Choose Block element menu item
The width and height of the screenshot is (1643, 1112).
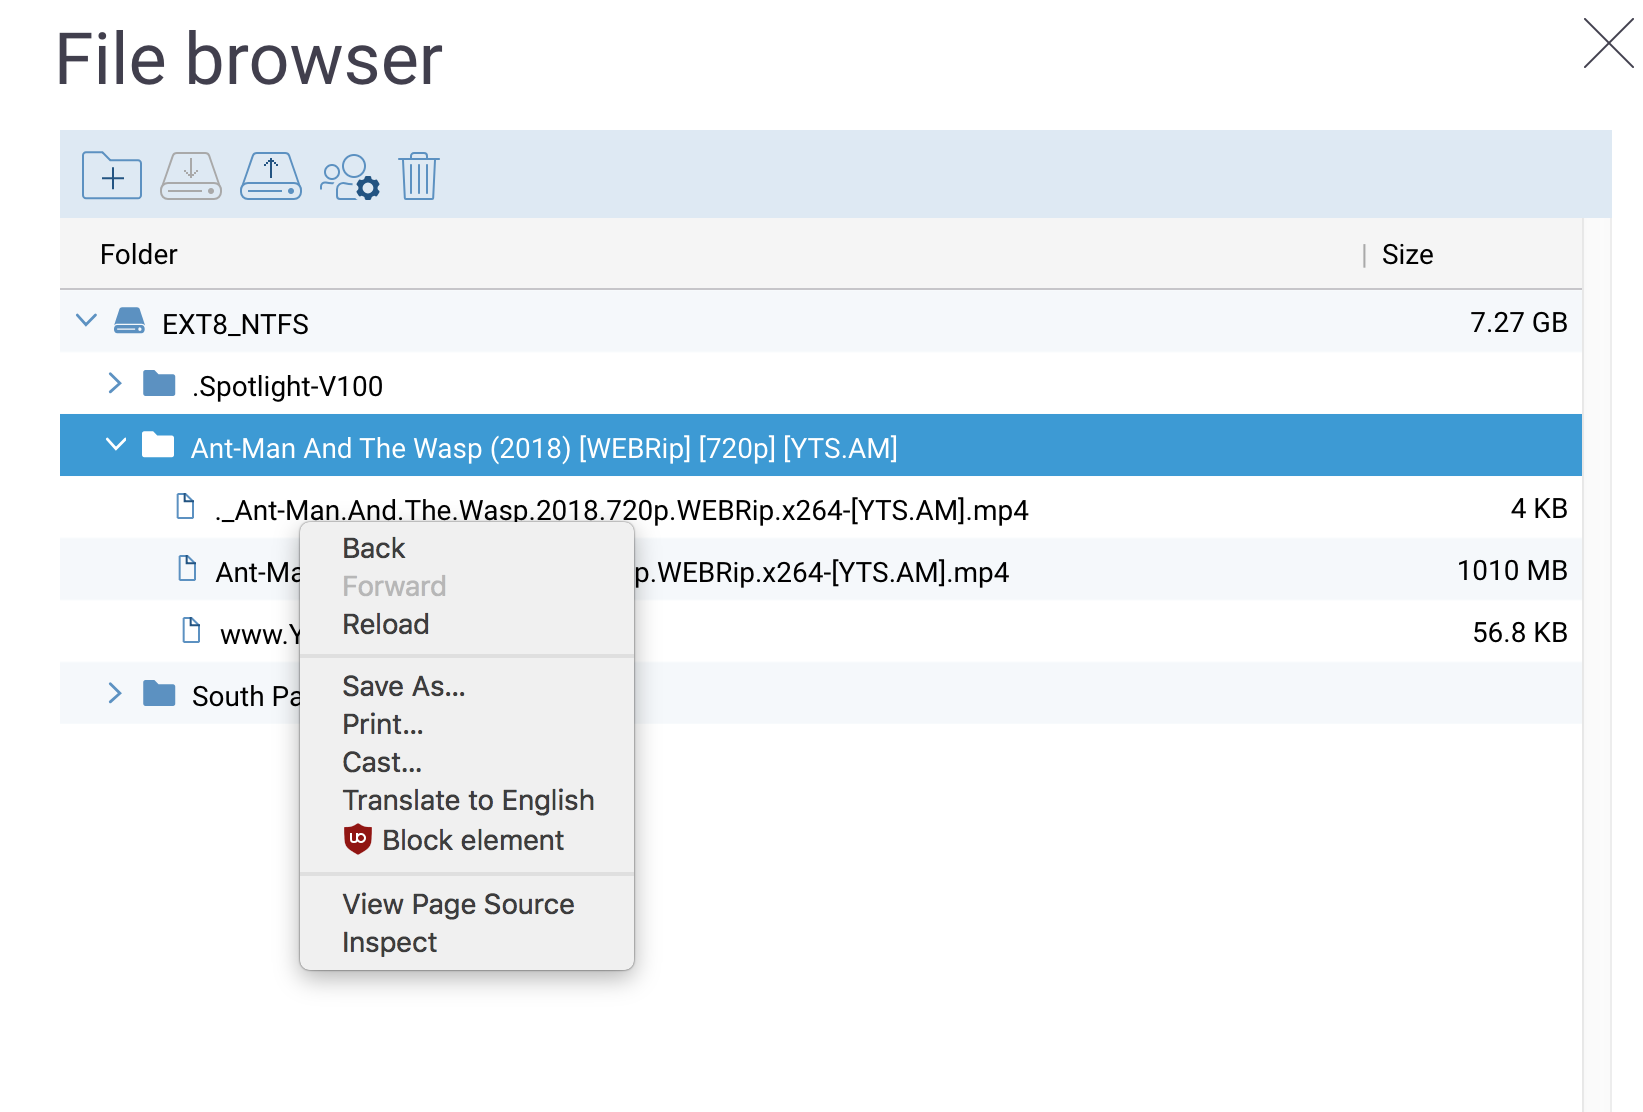click(x=467, y=840)
